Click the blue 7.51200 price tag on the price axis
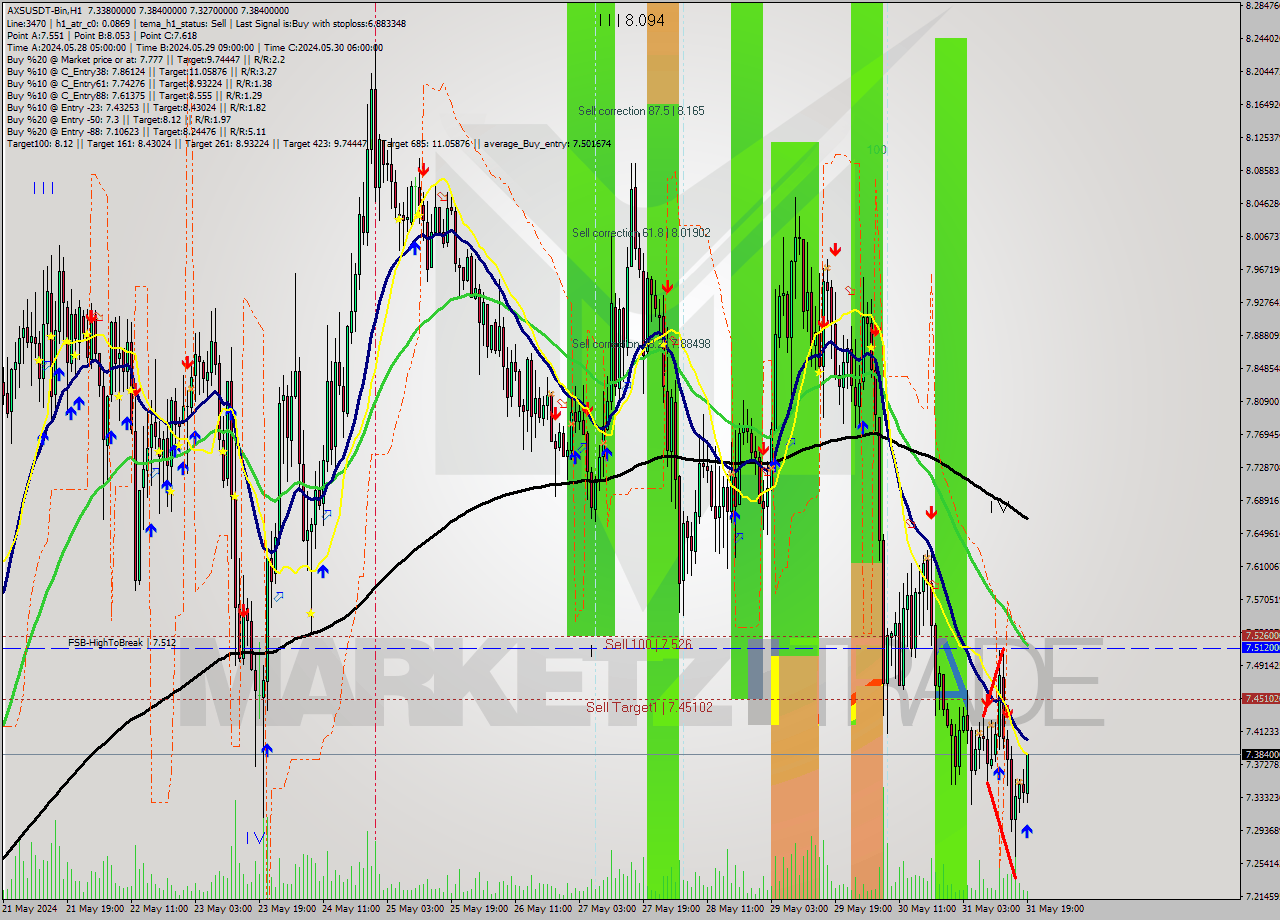 coord(1260,648)
